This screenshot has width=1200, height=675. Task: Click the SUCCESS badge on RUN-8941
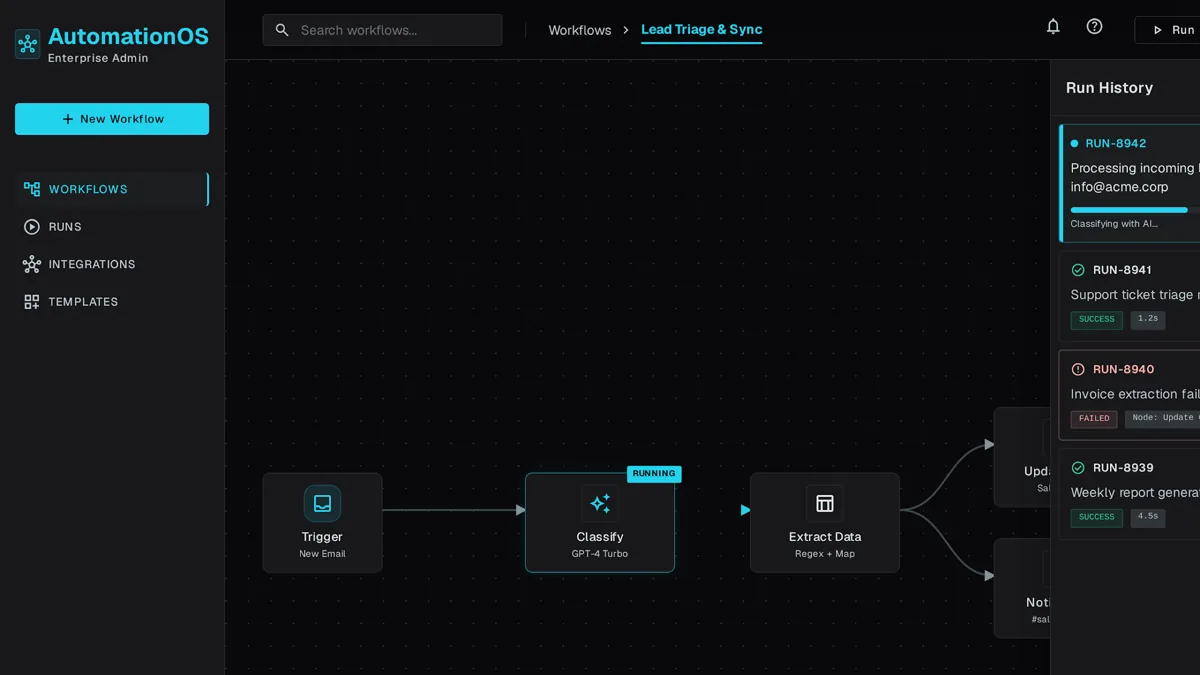[1097, 320]
